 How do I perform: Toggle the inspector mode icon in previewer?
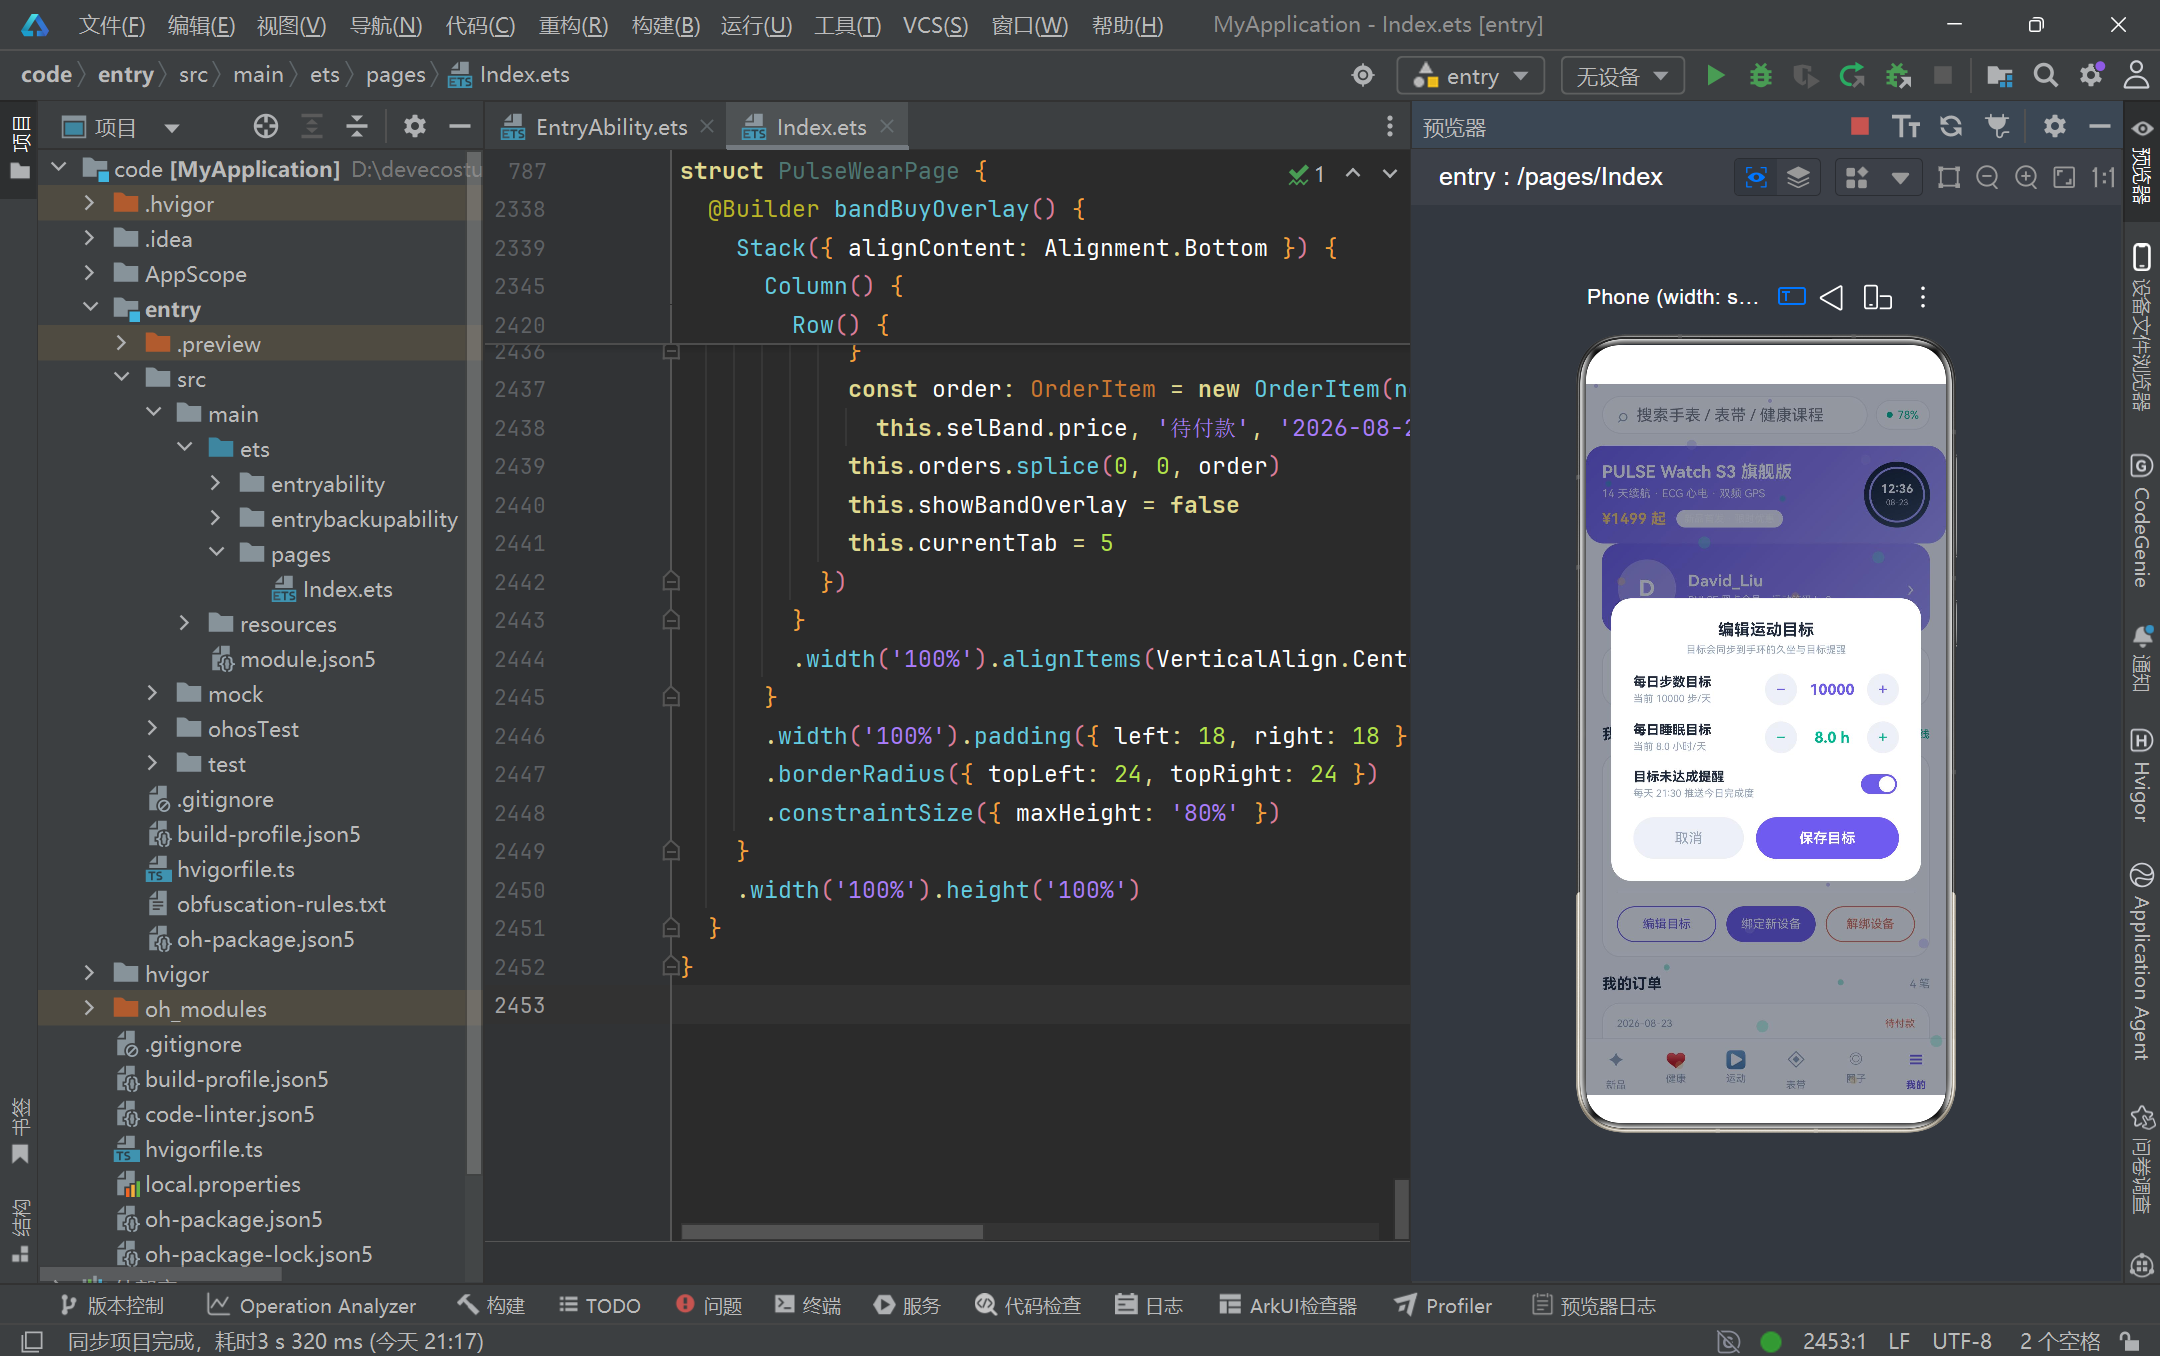pos(1756,177)
